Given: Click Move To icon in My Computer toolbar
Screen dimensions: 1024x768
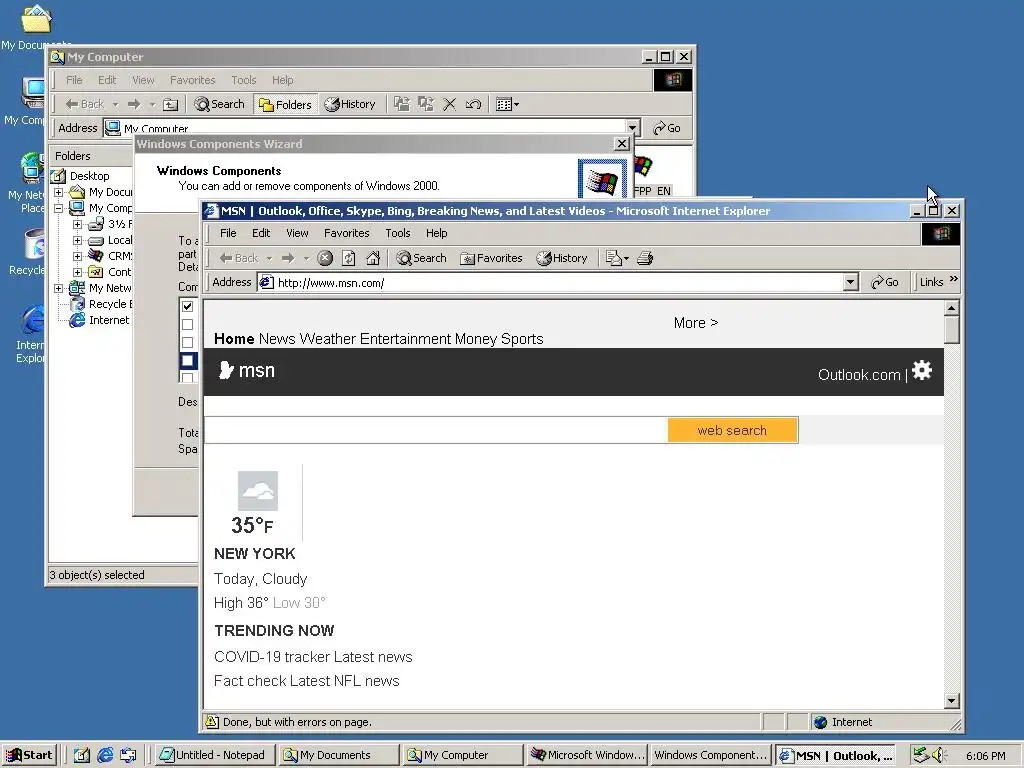Looking at the screenshot, I should coord(402,104).
